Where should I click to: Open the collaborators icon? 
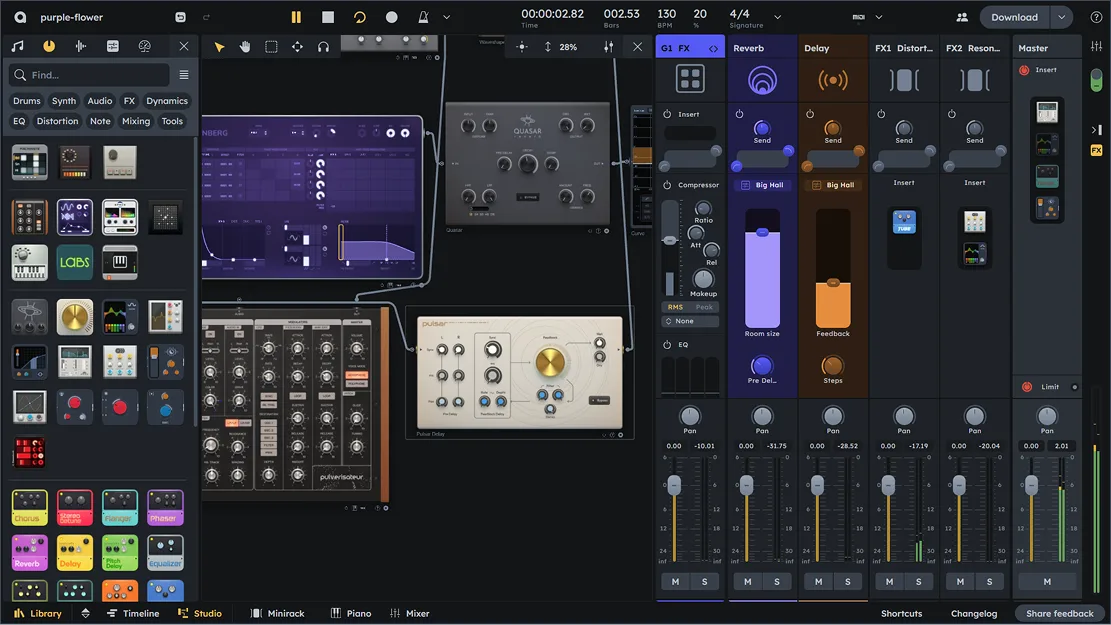point(962,17)
